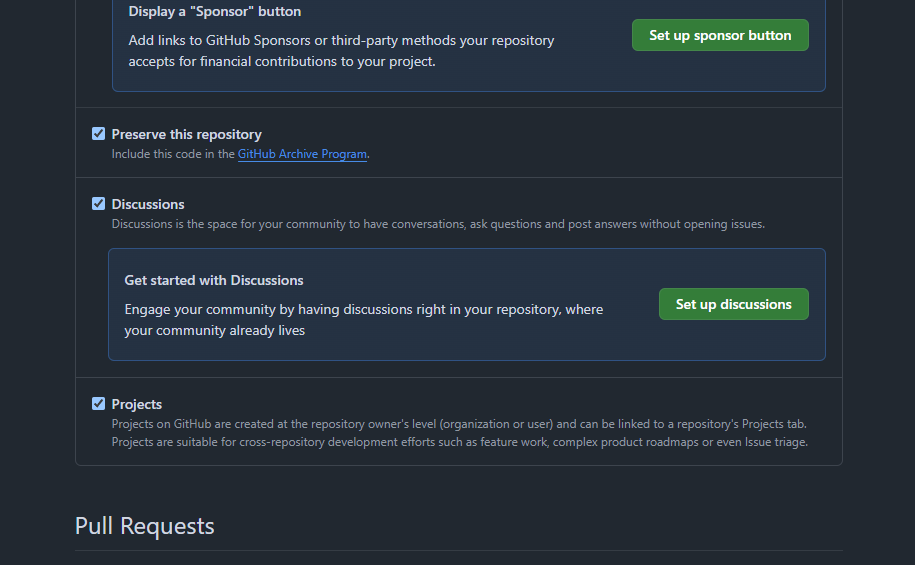This screenshot has height=565, width=915.
Task: Click the "your community already lives" text line
Action: 215,330
